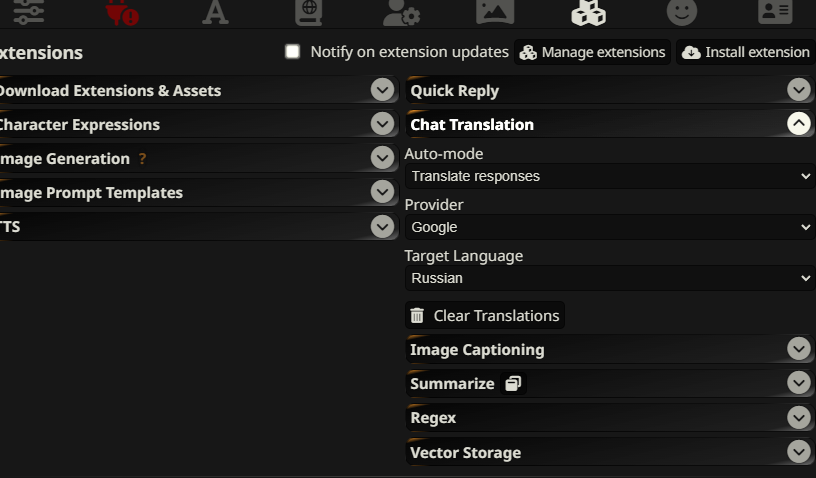Open the character management ID card icon
The height and width of the screenshot is (478, 816).
775,11
